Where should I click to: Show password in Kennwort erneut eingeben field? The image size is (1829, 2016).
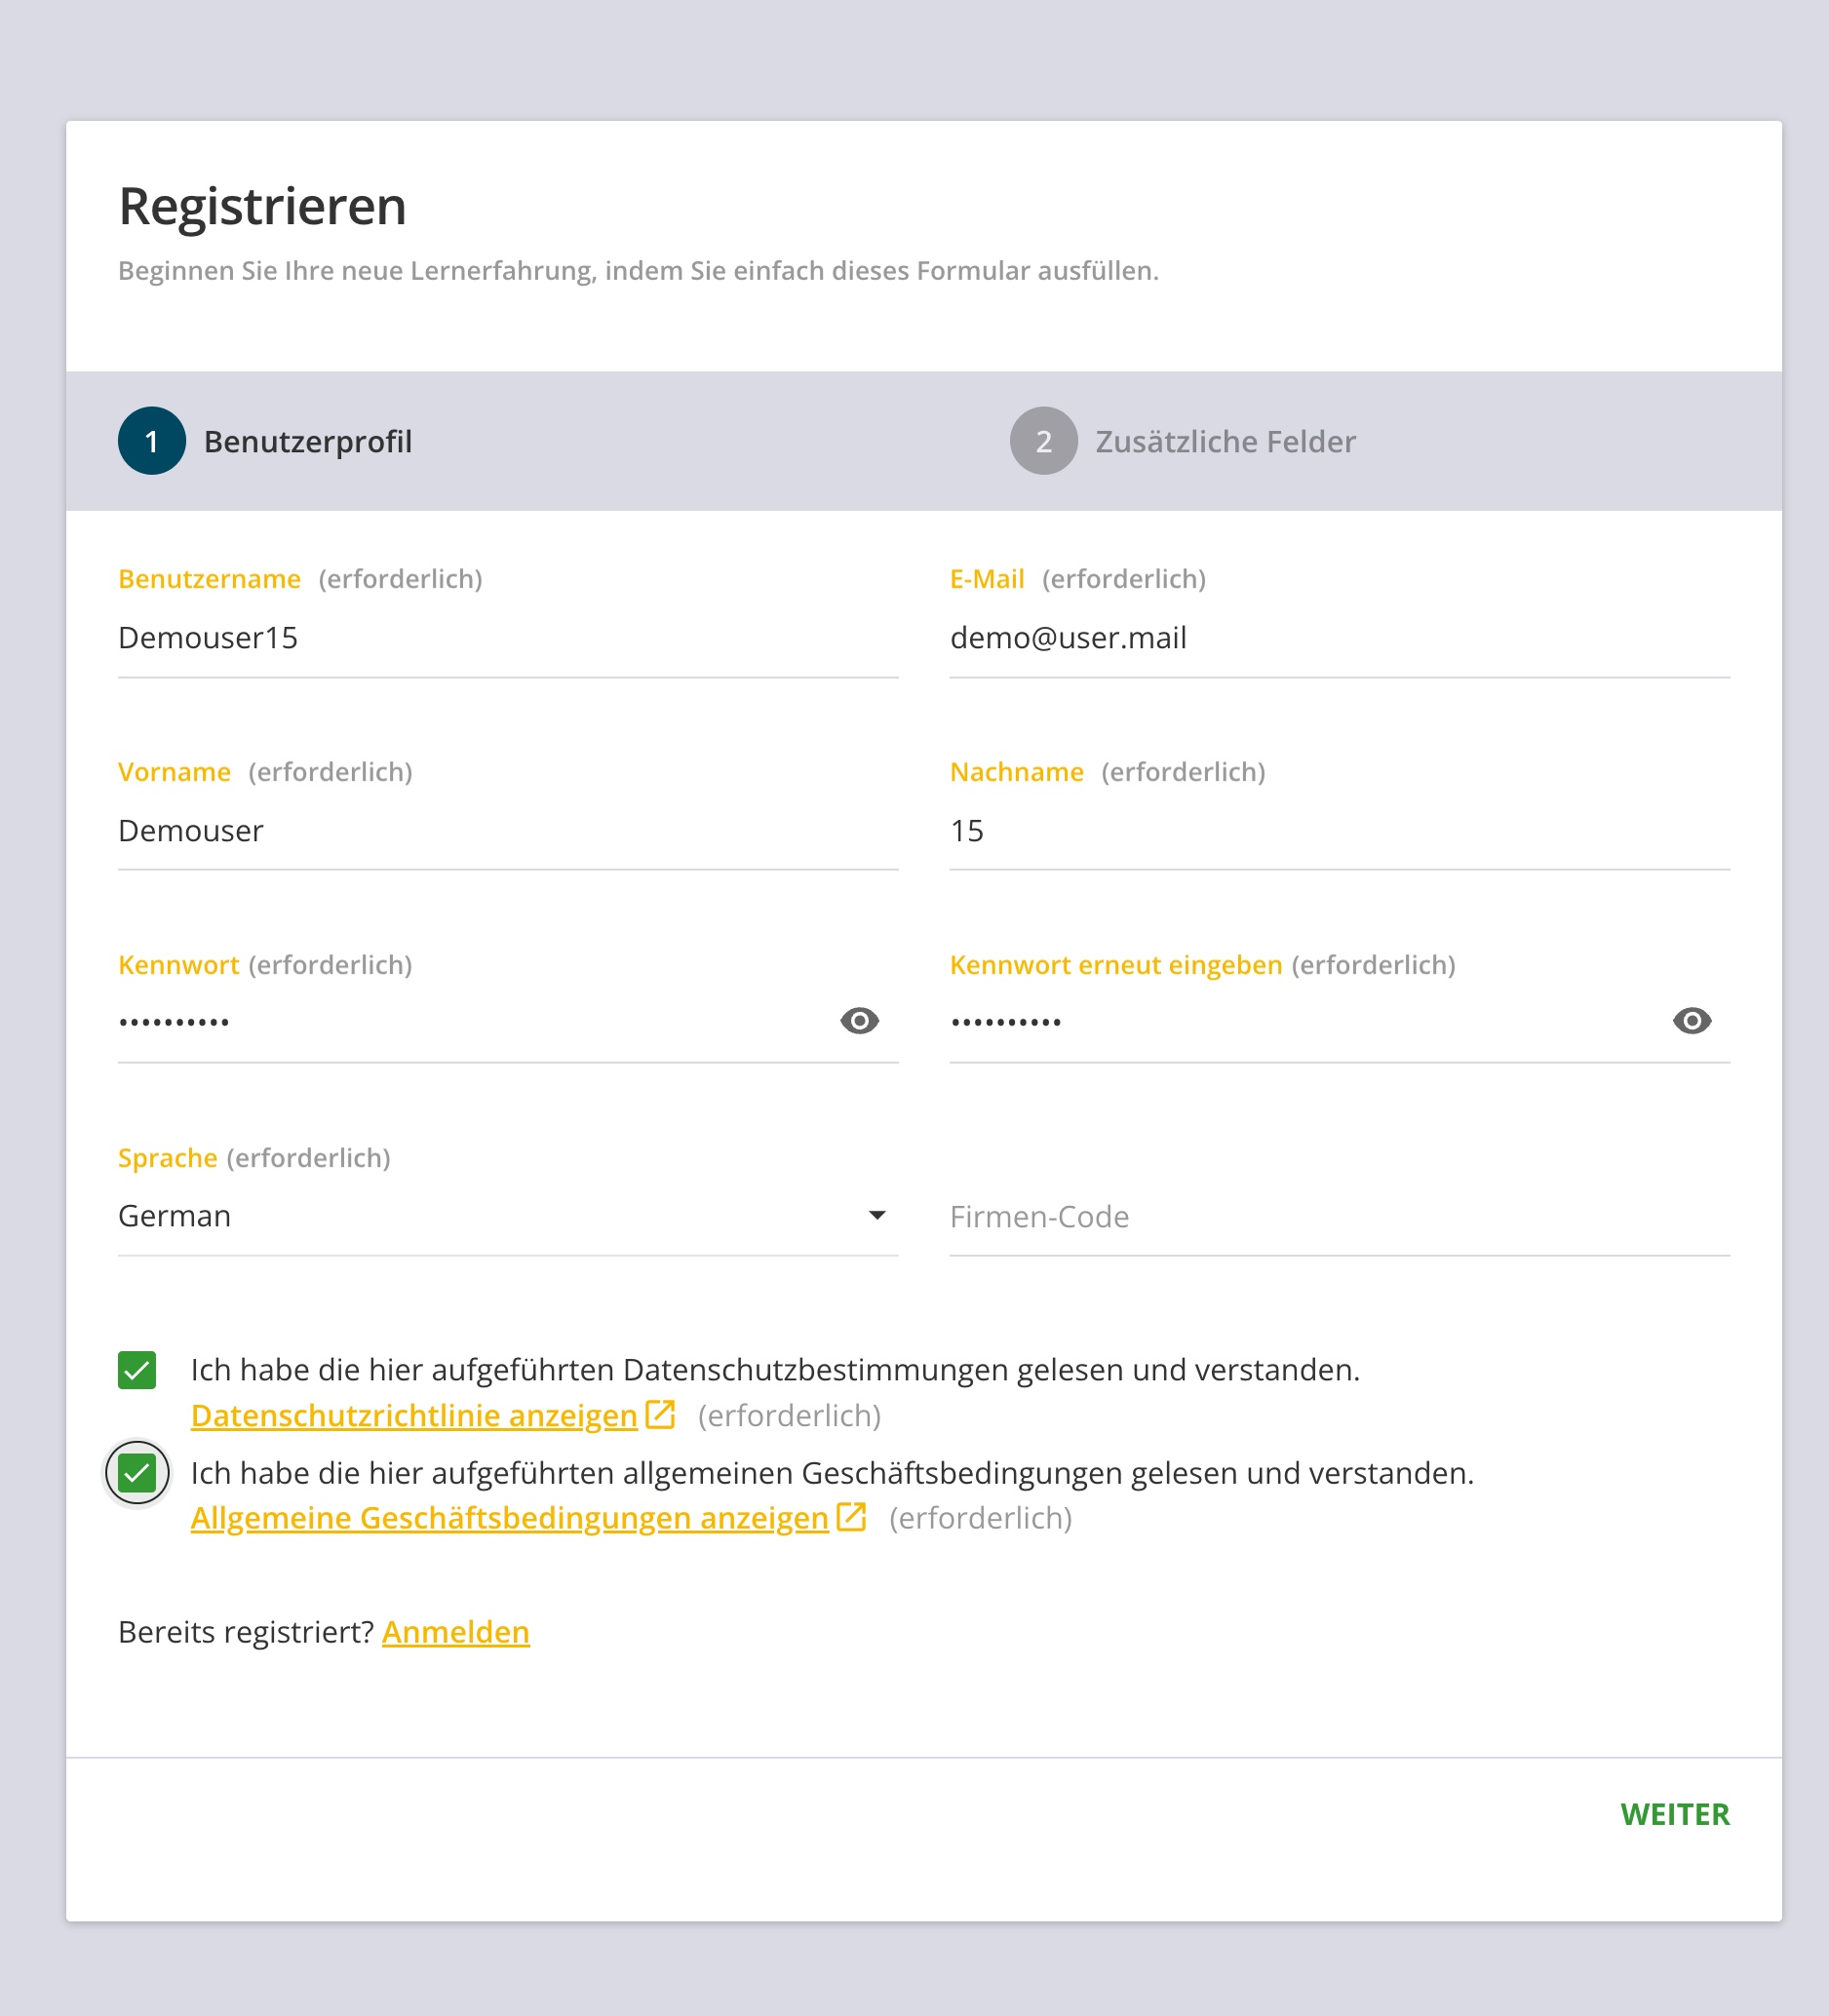point(1691,1021)
